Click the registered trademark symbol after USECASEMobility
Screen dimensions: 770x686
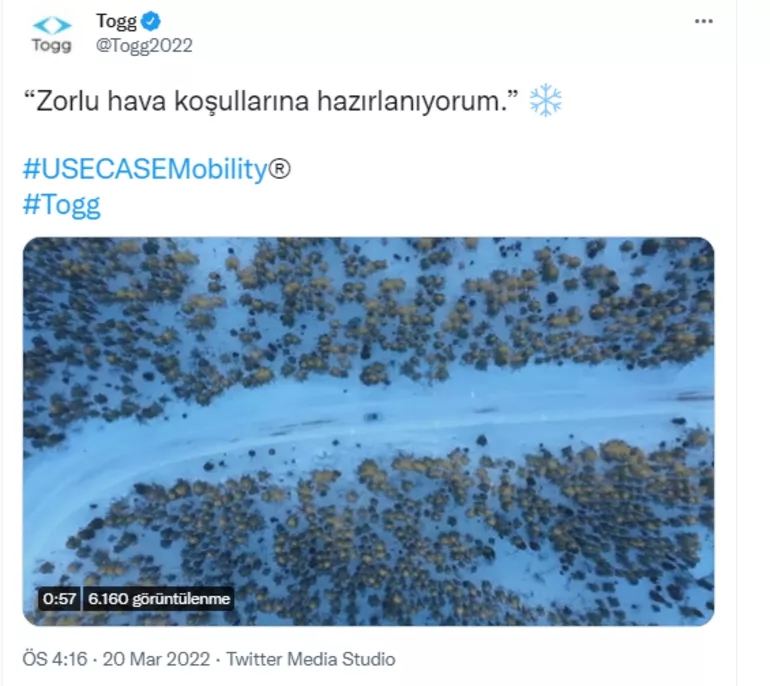280,169
